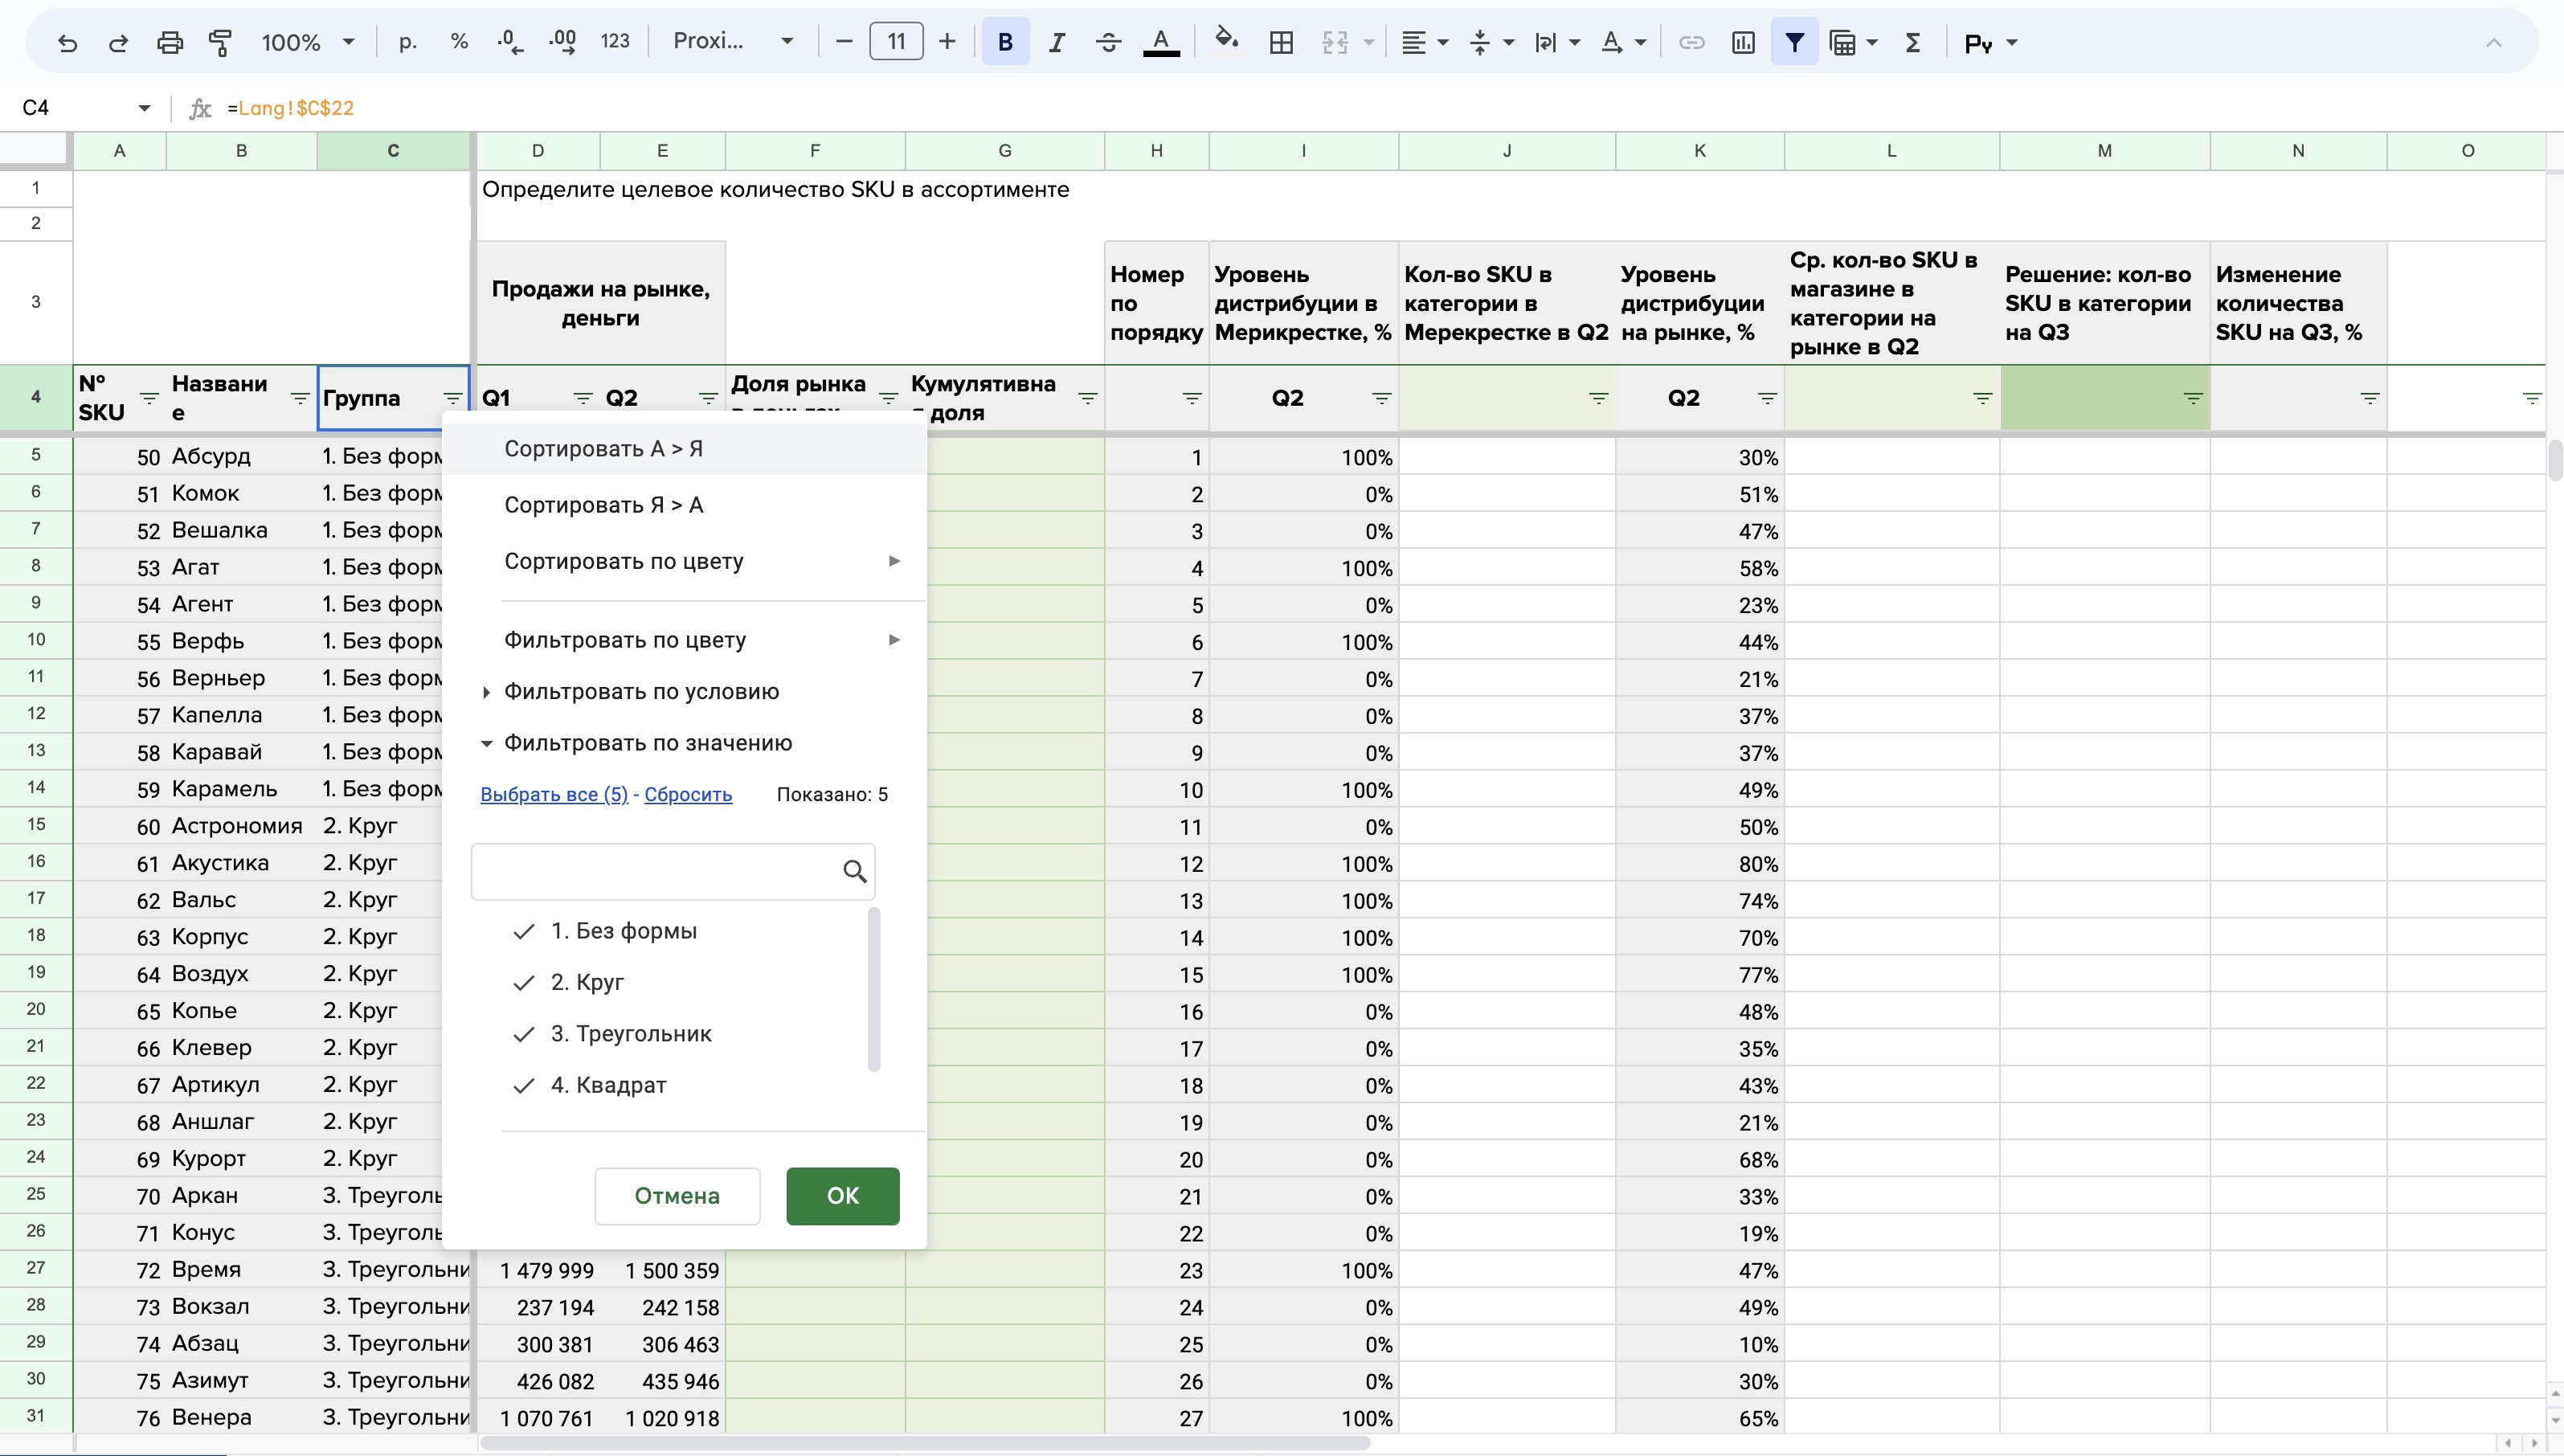Apply strikethrough formatting
2564x1456 pixels.
tap(1108, 43)
